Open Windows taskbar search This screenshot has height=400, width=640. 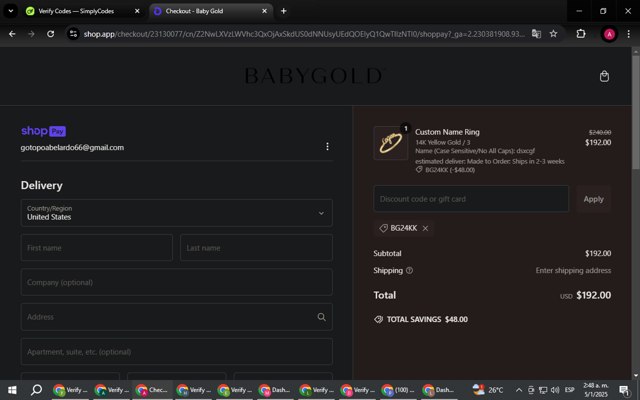tap(36, 390)
